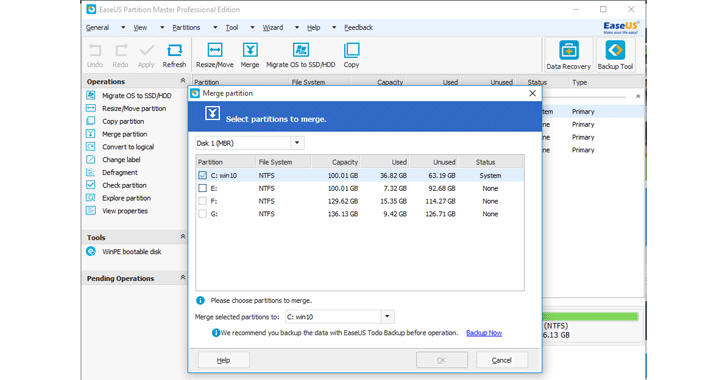The image size is (728, 380).
Task: Open the Data Recovery tool icon
Action: tap(568, 50)
